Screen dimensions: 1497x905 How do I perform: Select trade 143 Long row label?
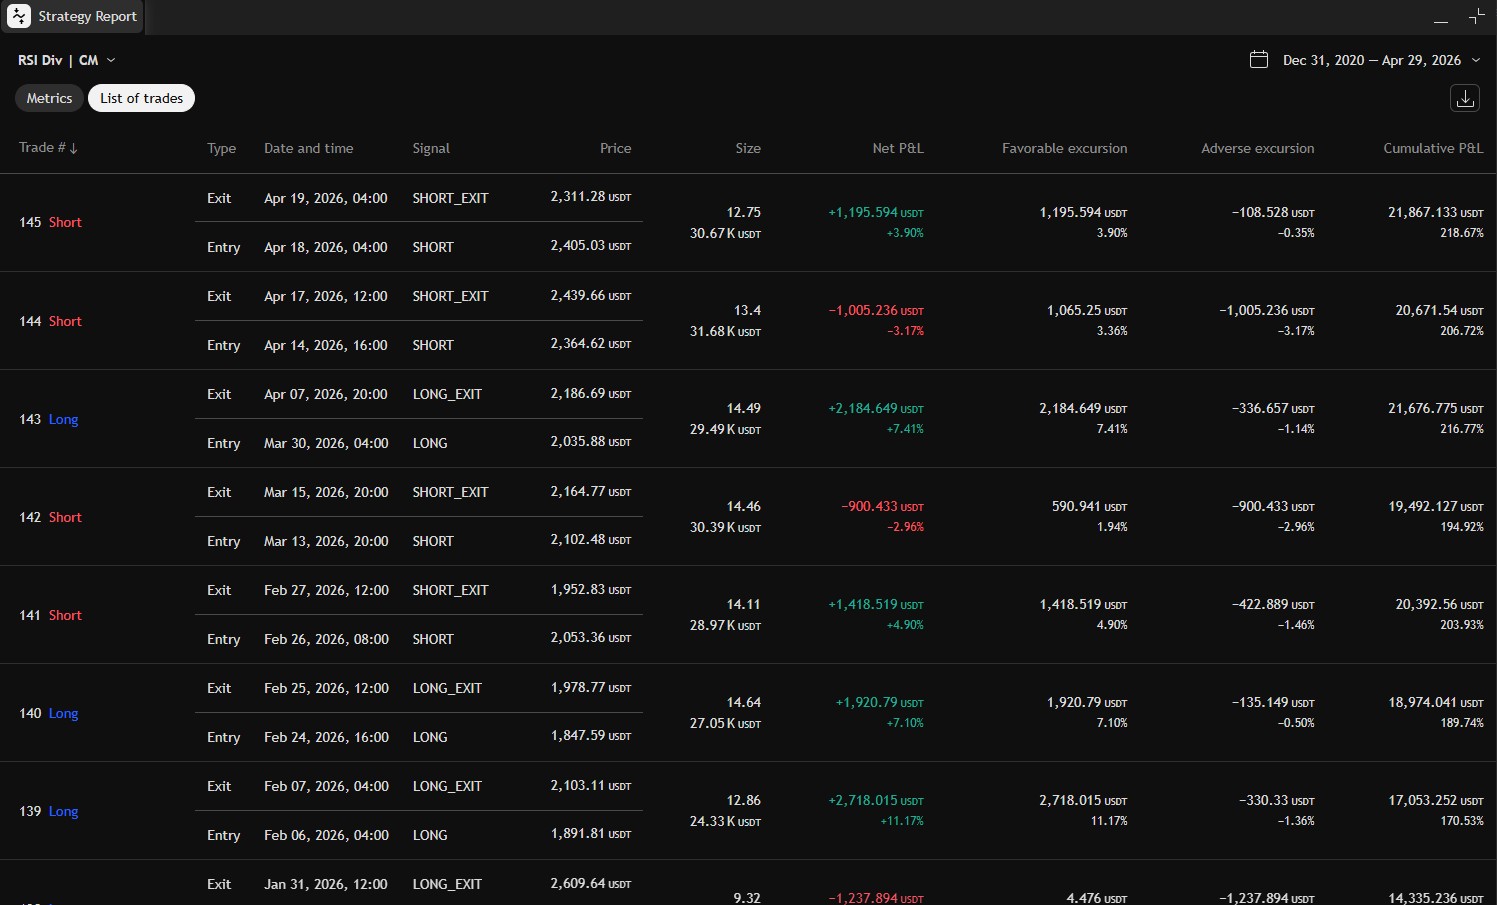coord(48,419)
